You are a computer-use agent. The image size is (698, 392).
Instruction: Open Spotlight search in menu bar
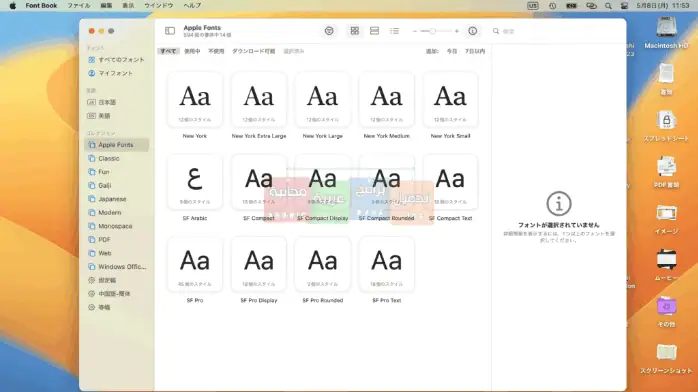click(x=608, y=6)
